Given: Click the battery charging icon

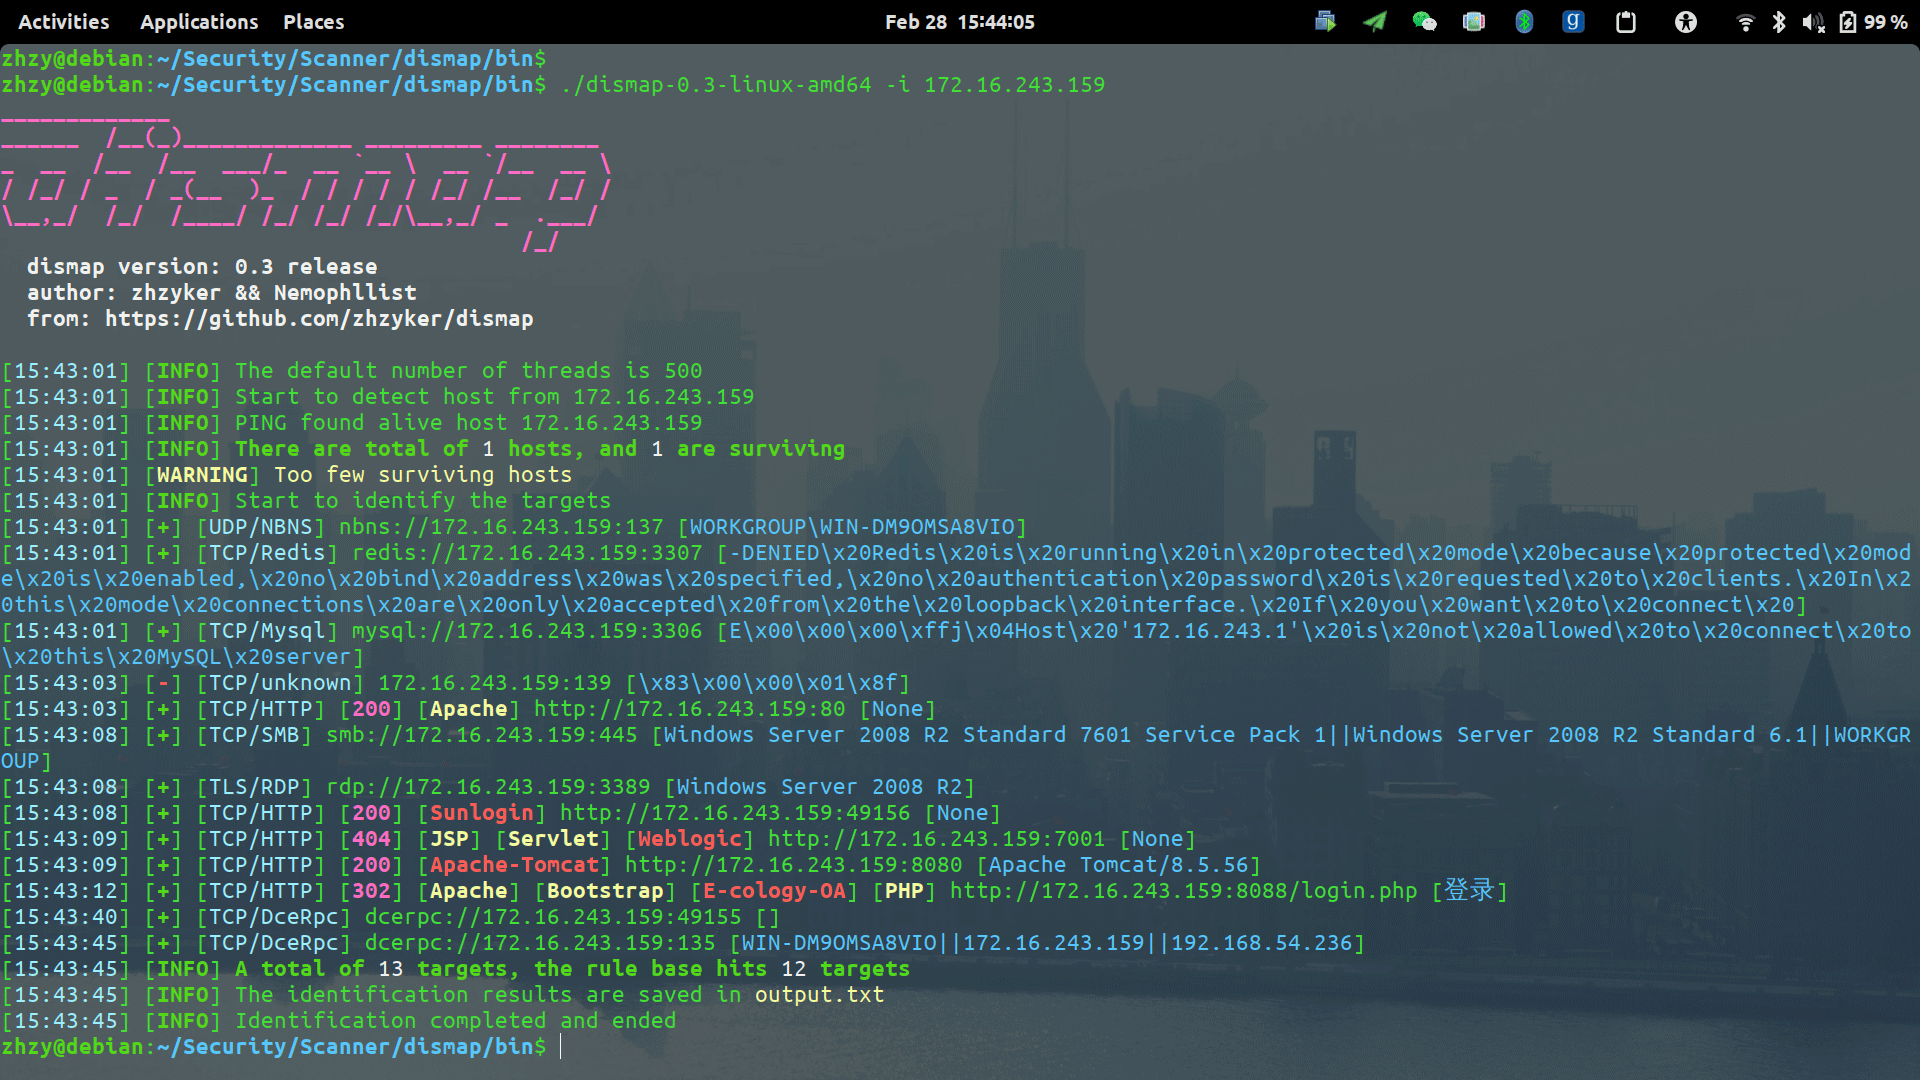Looking at the screenshot, I should click(1848, 21).
